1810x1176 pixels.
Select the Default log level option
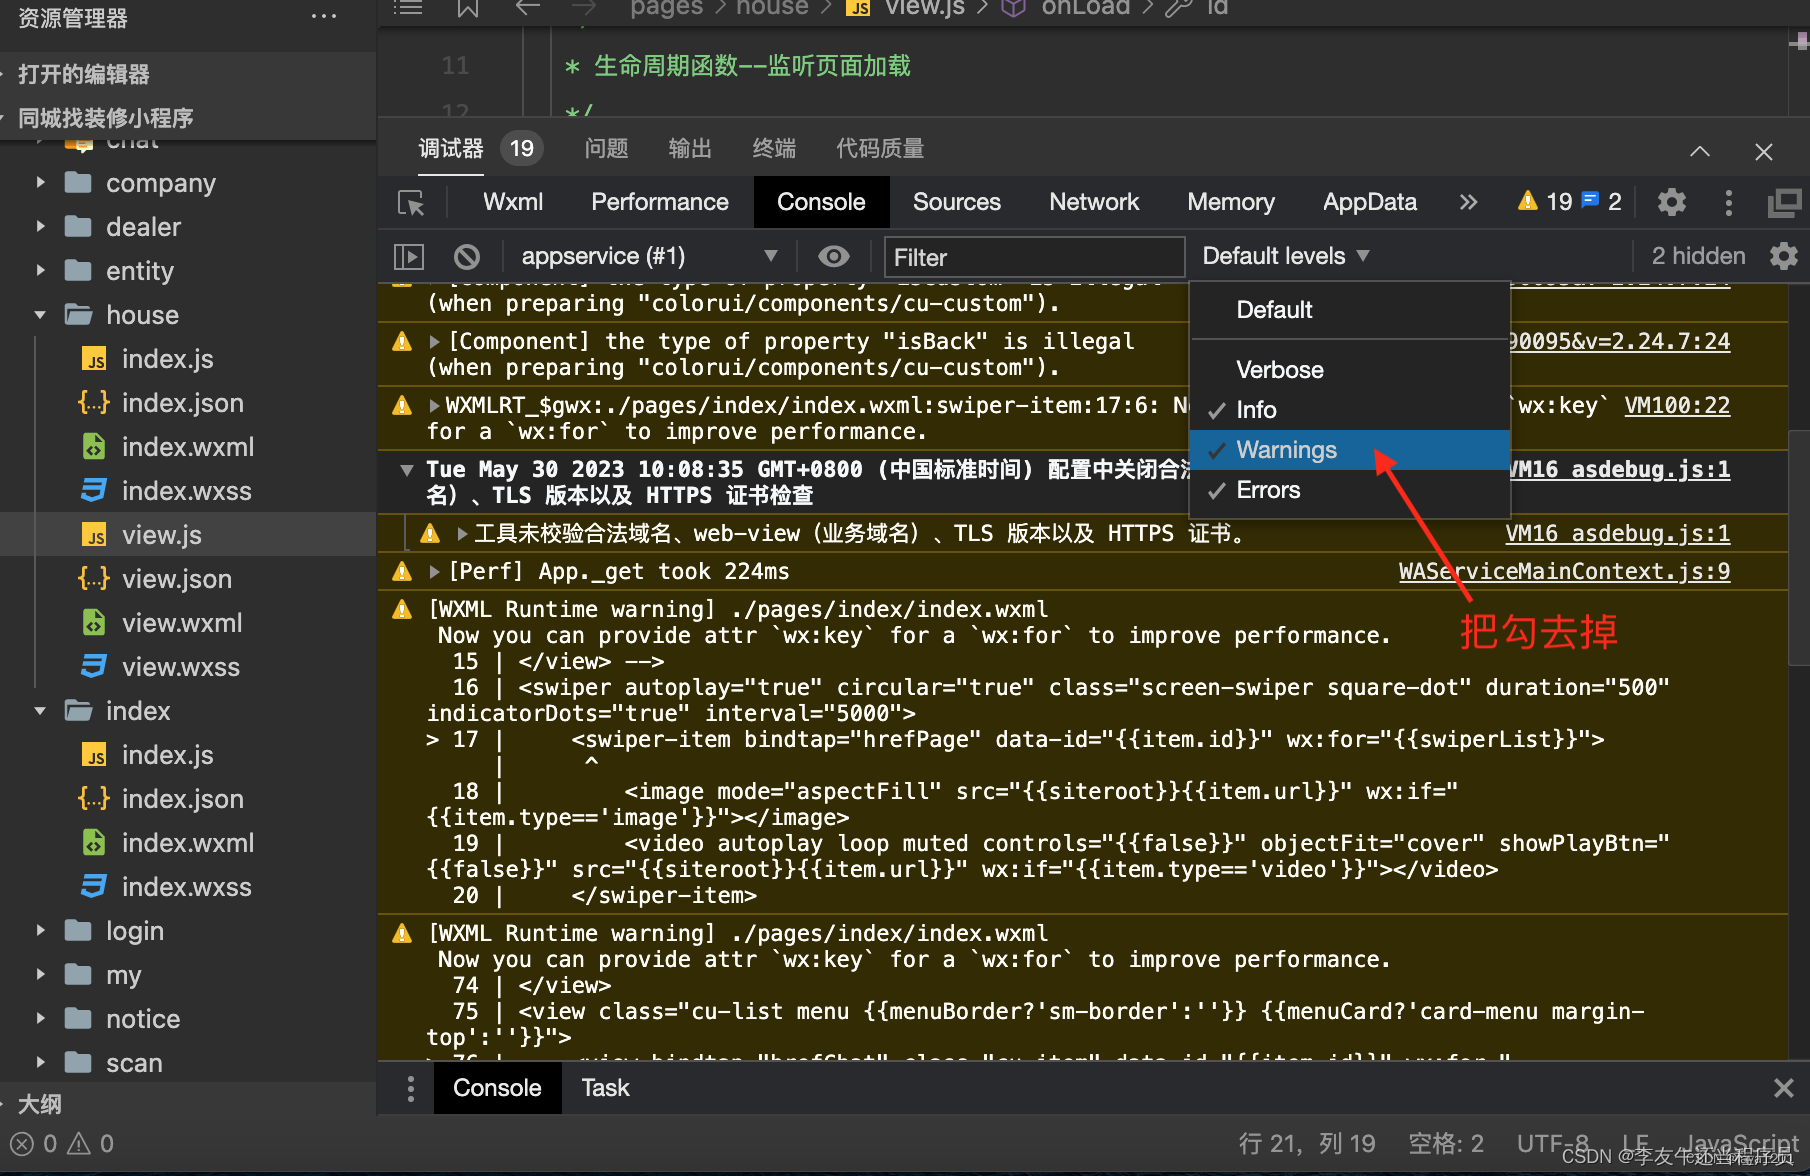pyautogui.click(x=1349, y=310)
